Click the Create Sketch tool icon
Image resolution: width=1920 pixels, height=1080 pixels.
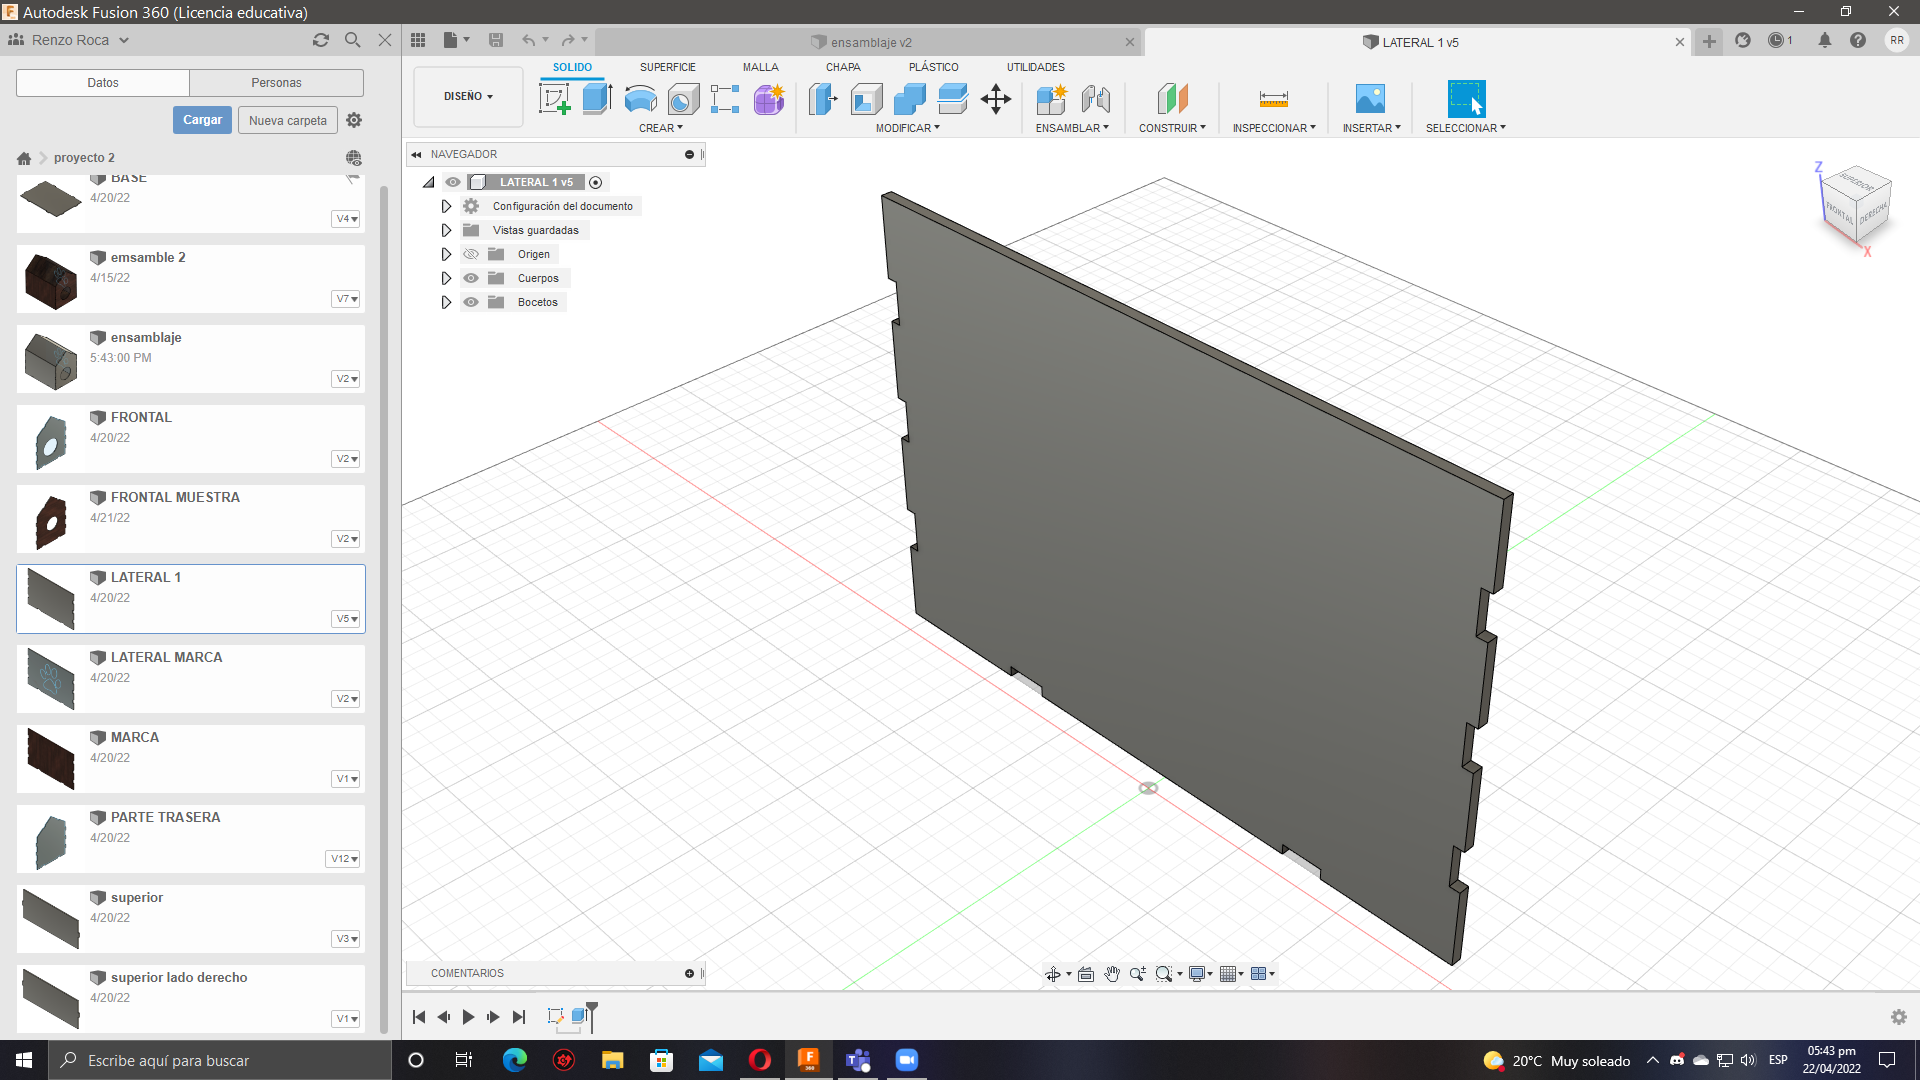554,99
